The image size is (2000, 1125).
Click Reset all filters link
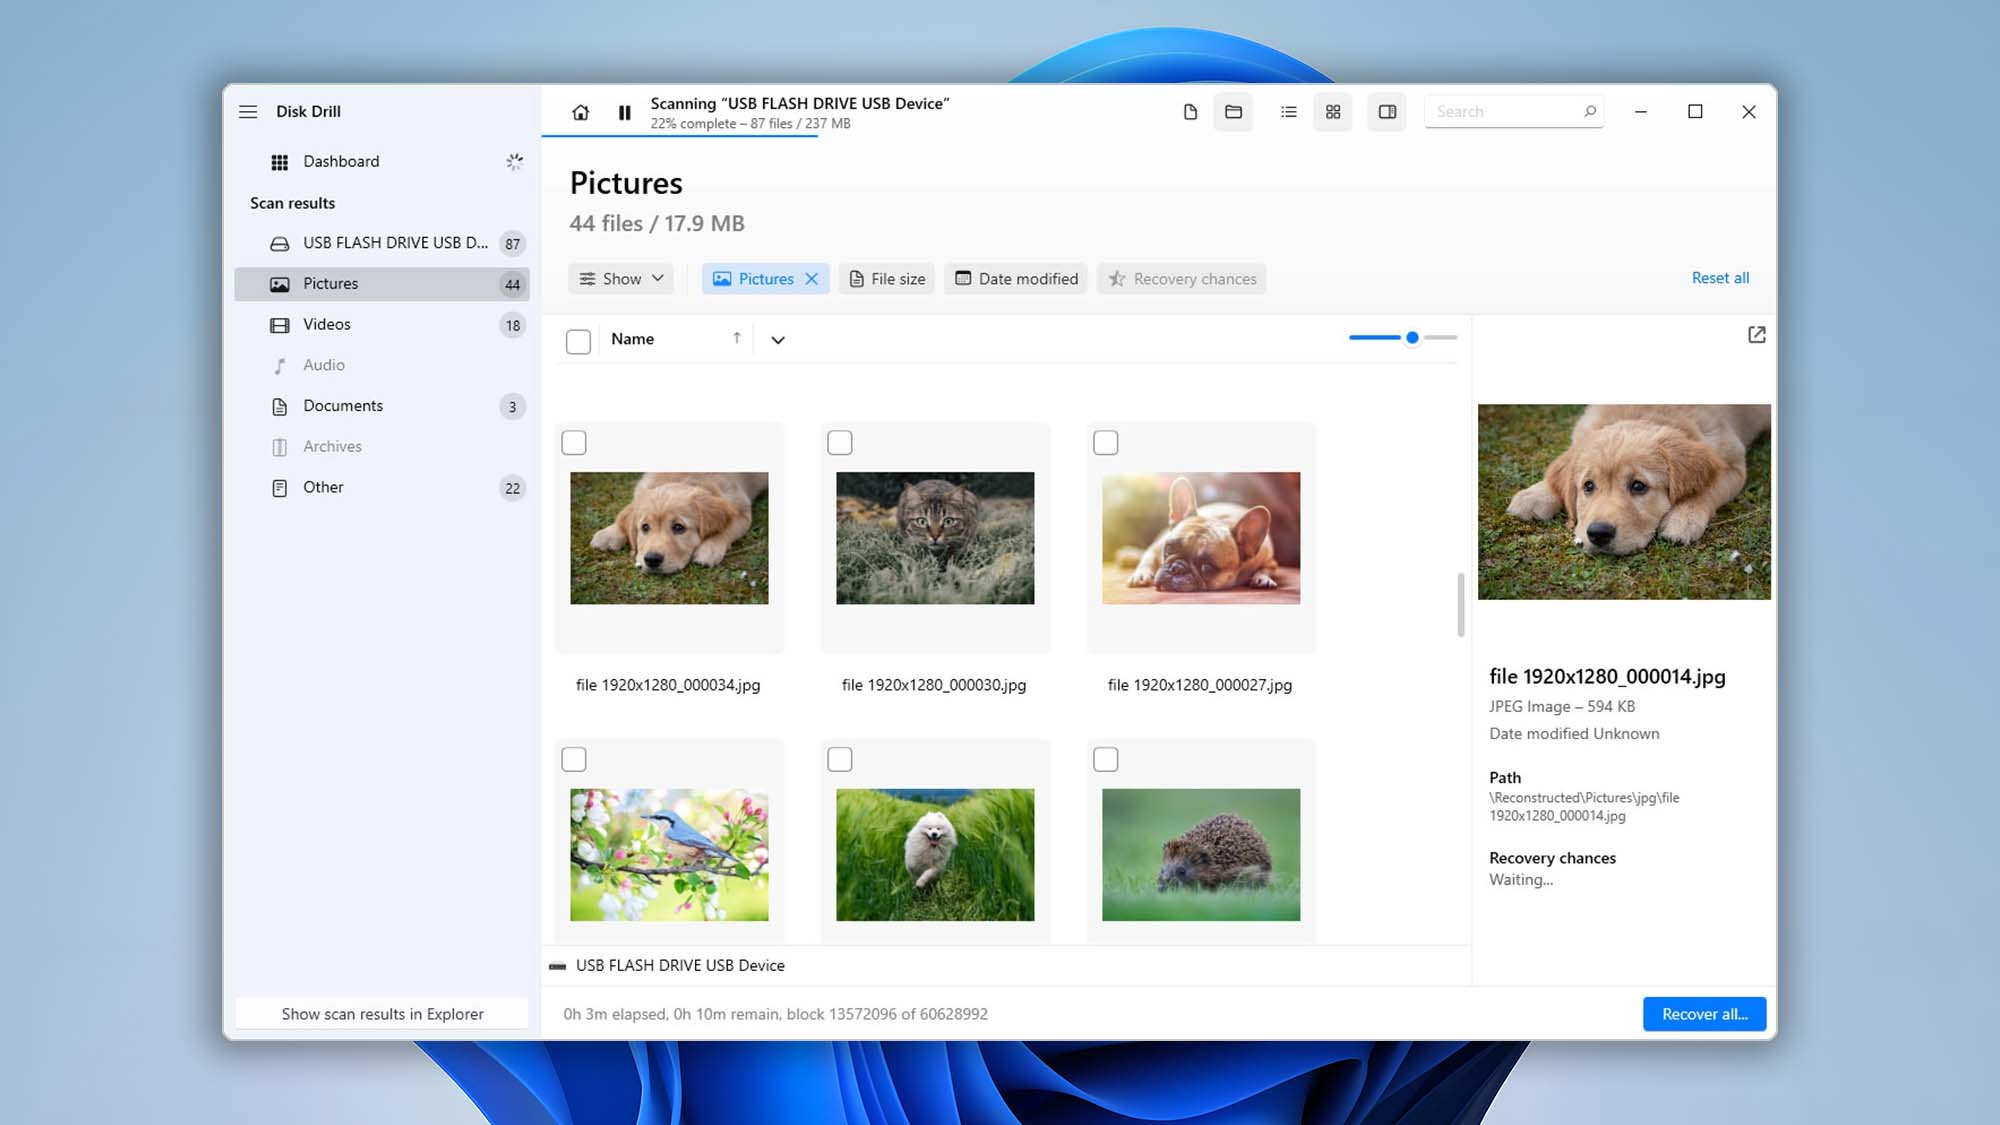pyautogui.click(x=1721, y=277)
